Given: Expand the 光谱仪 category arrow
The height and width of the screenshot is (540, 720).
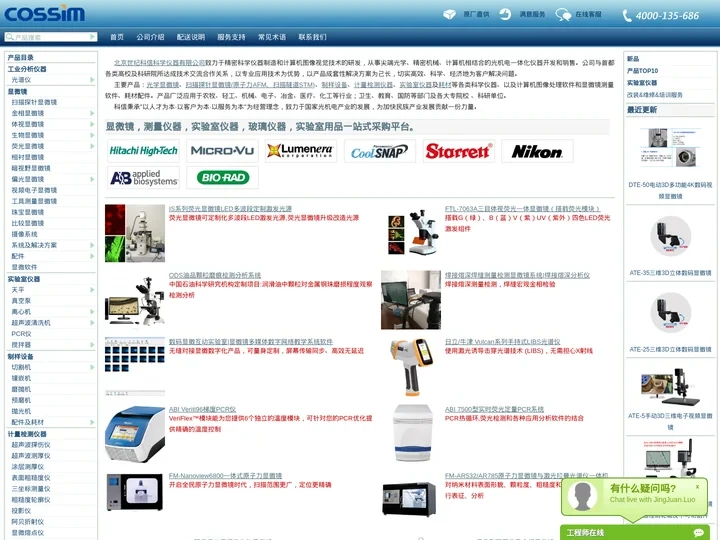Looking at the screenshot, I should coord(92,80).
